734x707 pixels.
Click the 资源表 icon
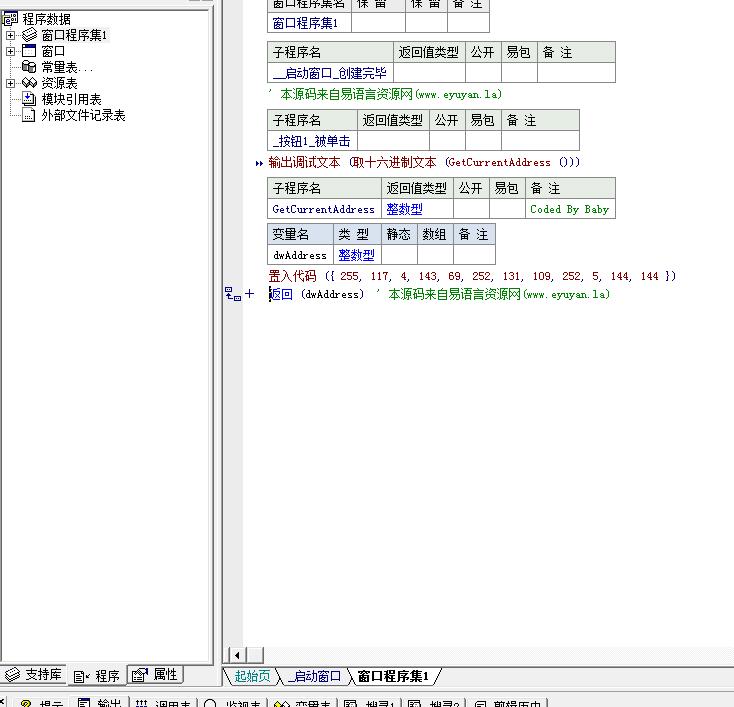[x=29, y=83]
